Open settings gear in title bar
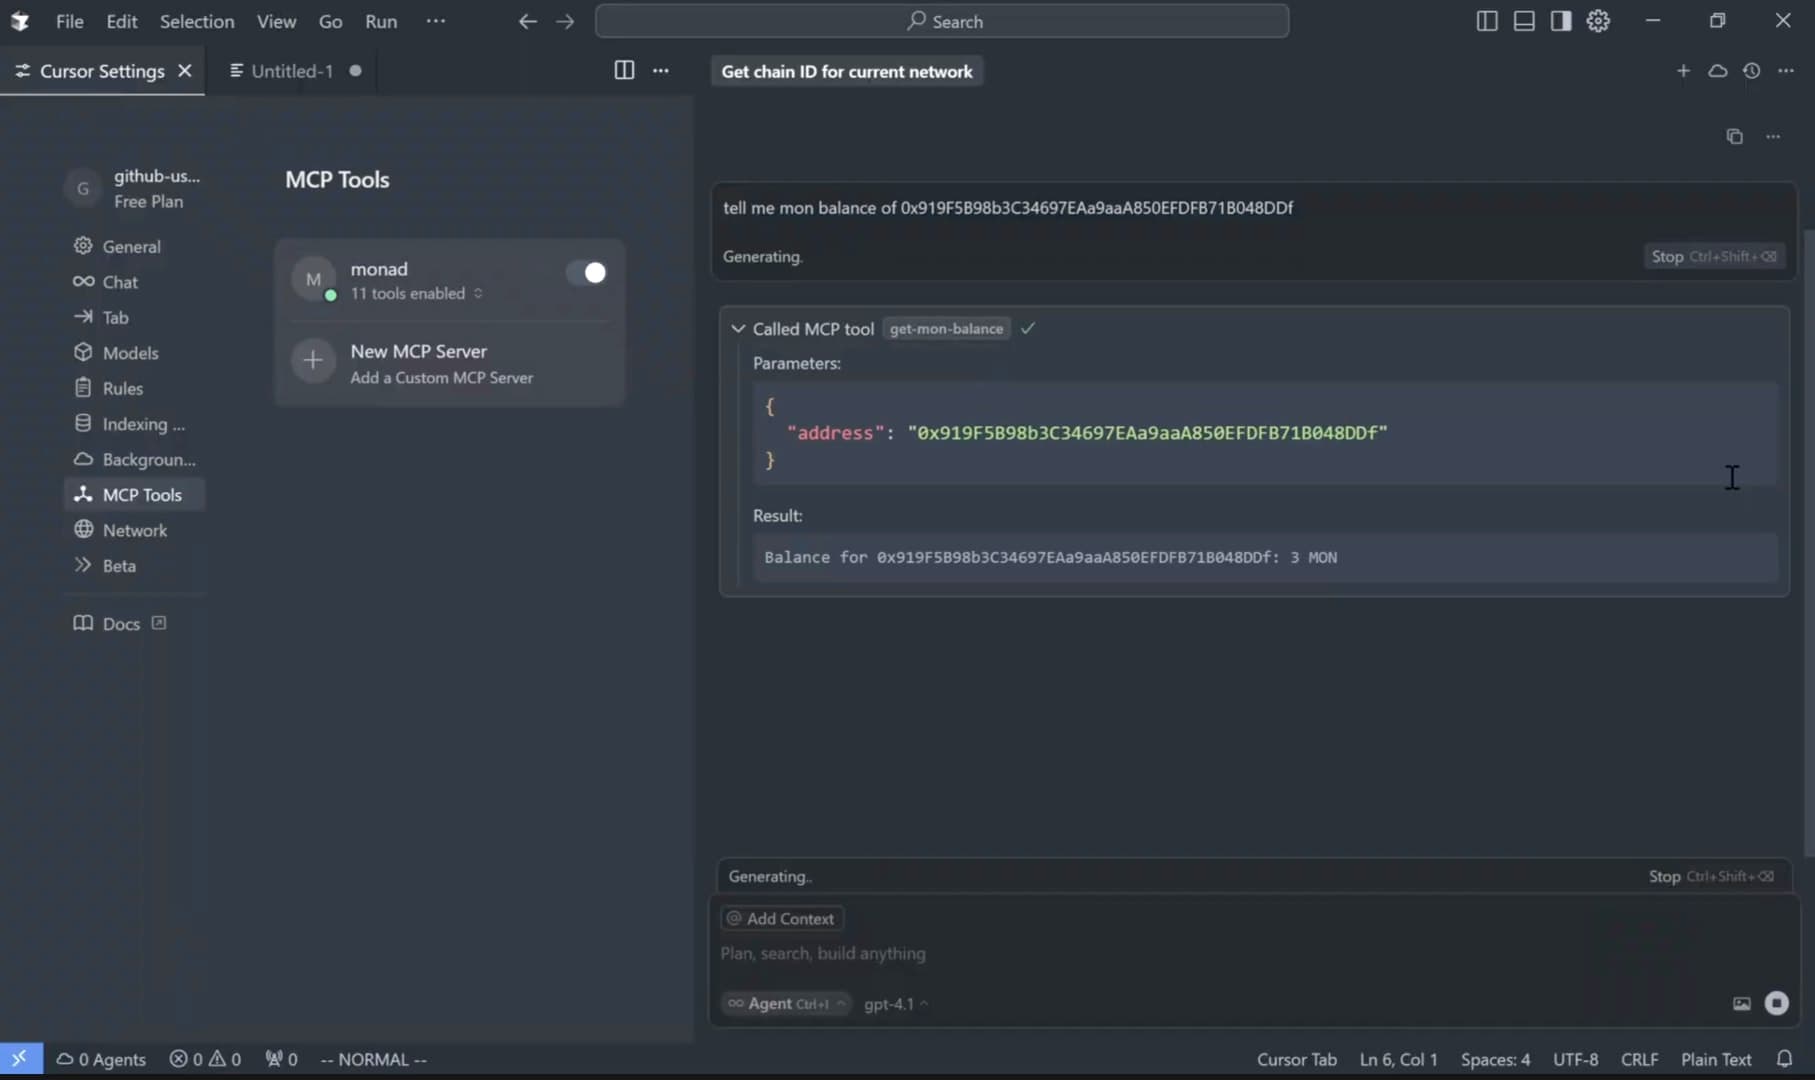The width and height of the screenshot is (1815, 1080). [x=1598, y=21]
